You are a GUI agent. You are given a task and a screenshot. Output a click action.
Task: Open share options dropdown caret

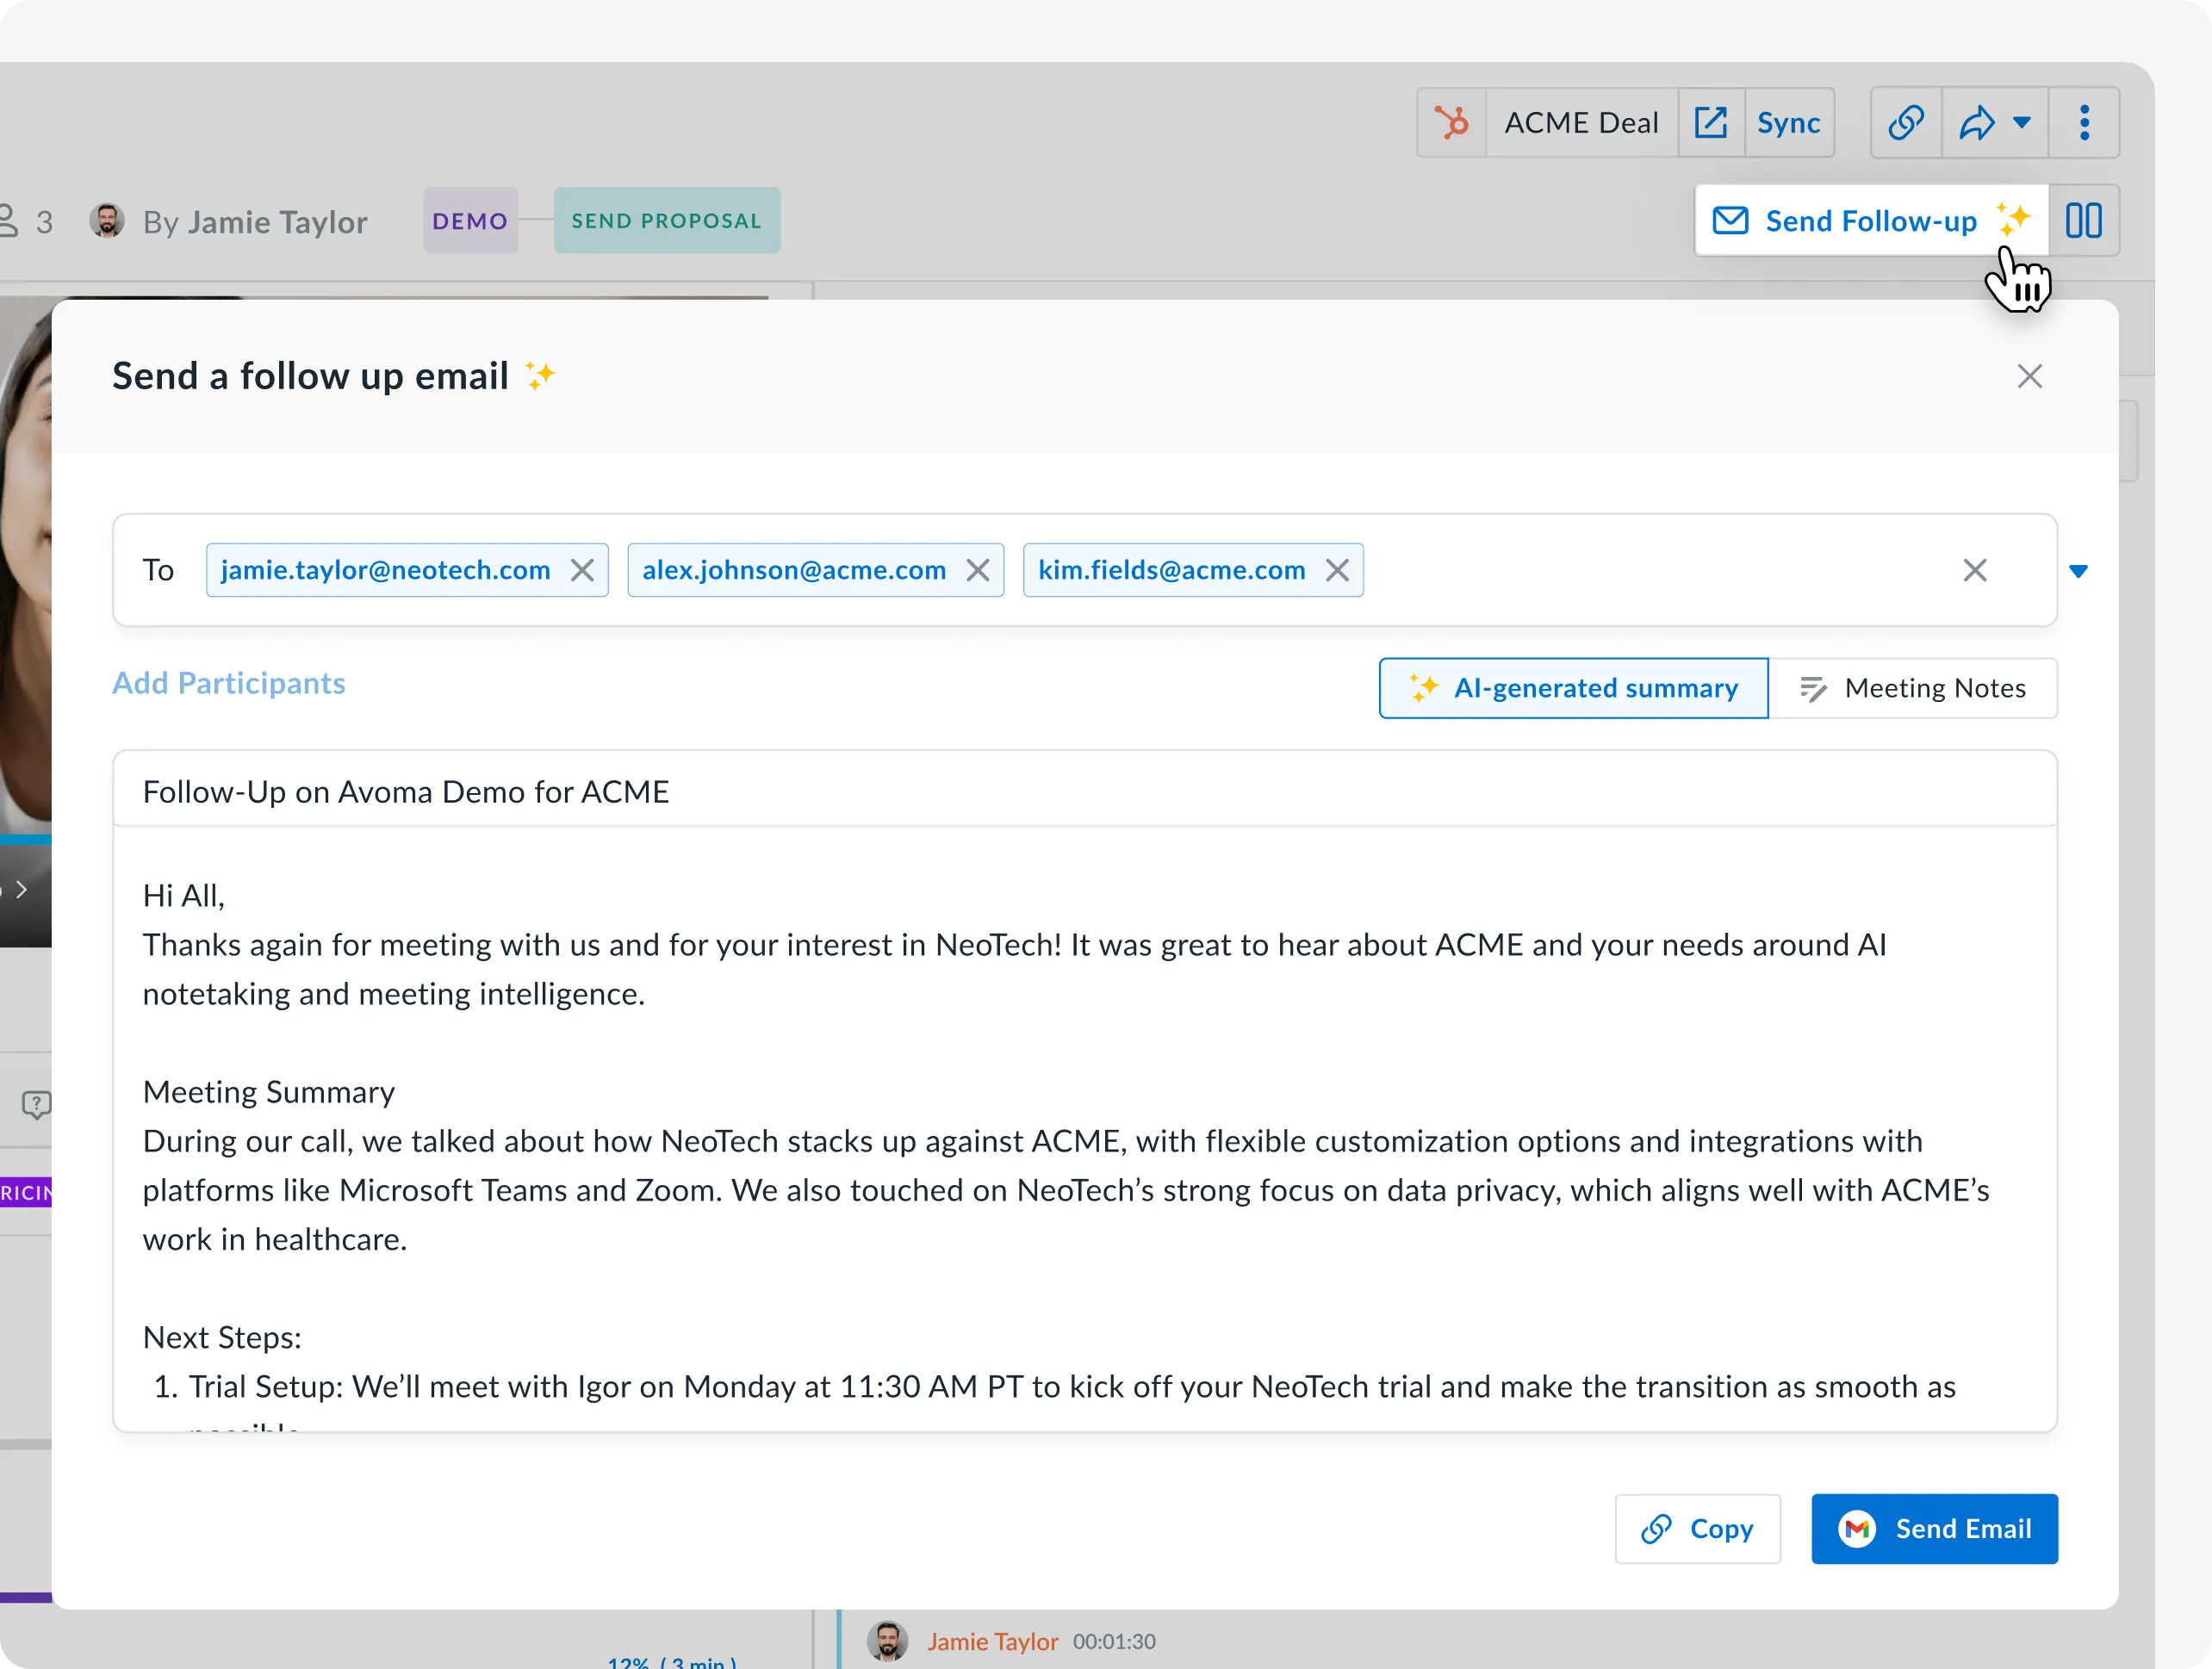click(x=2021, y=123)
